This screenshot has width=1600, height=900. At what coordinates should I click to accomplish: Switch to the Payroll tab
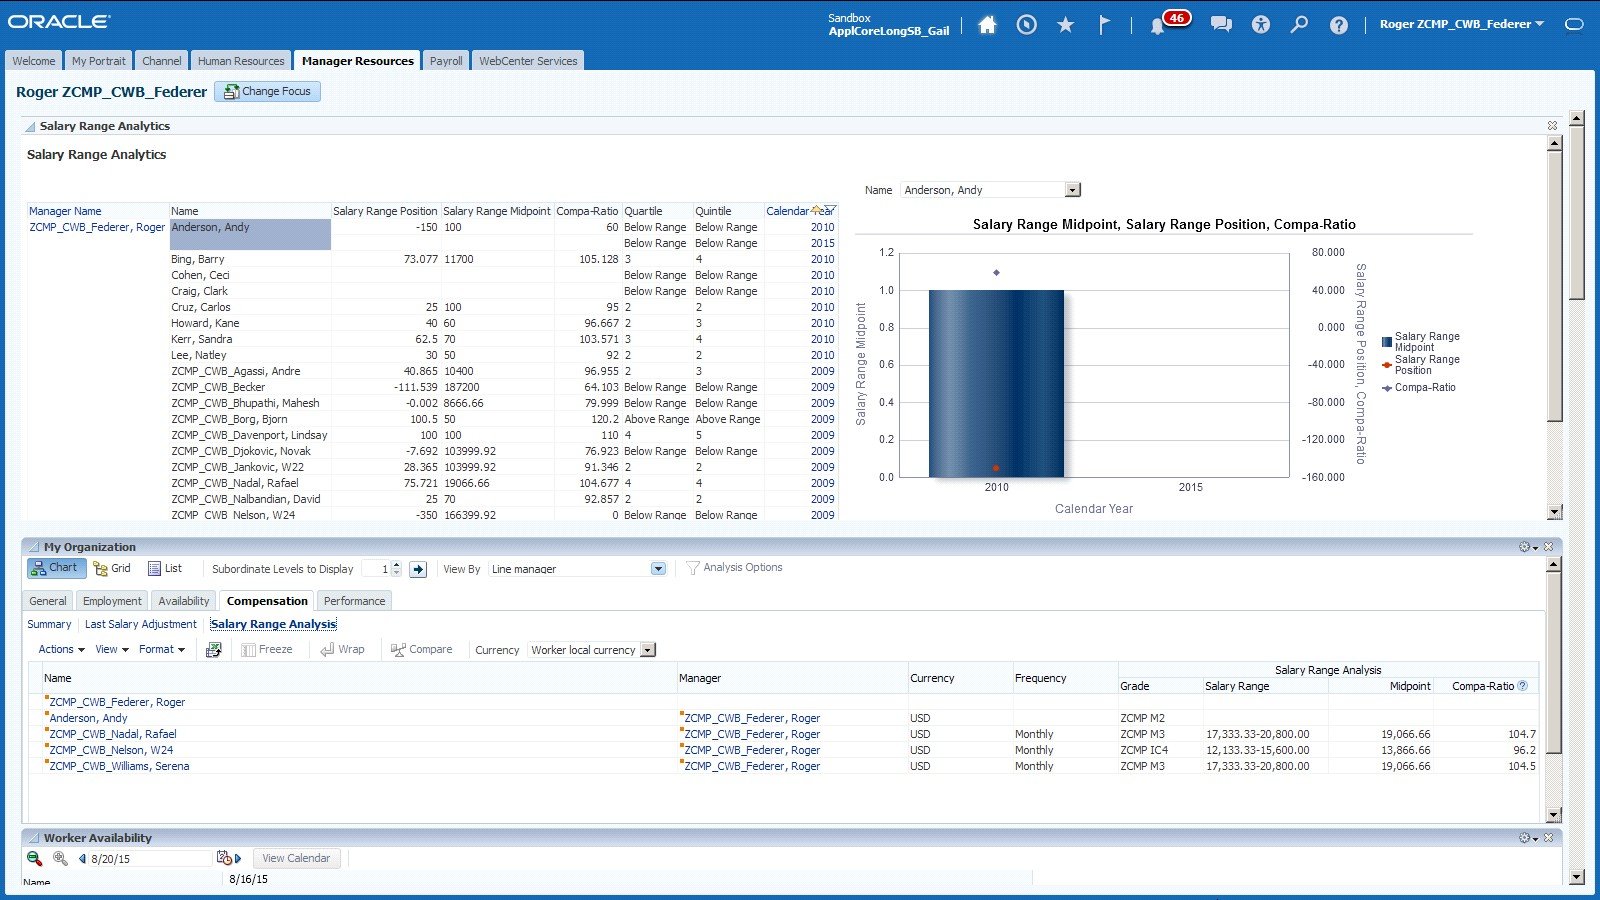pos(445,60)
